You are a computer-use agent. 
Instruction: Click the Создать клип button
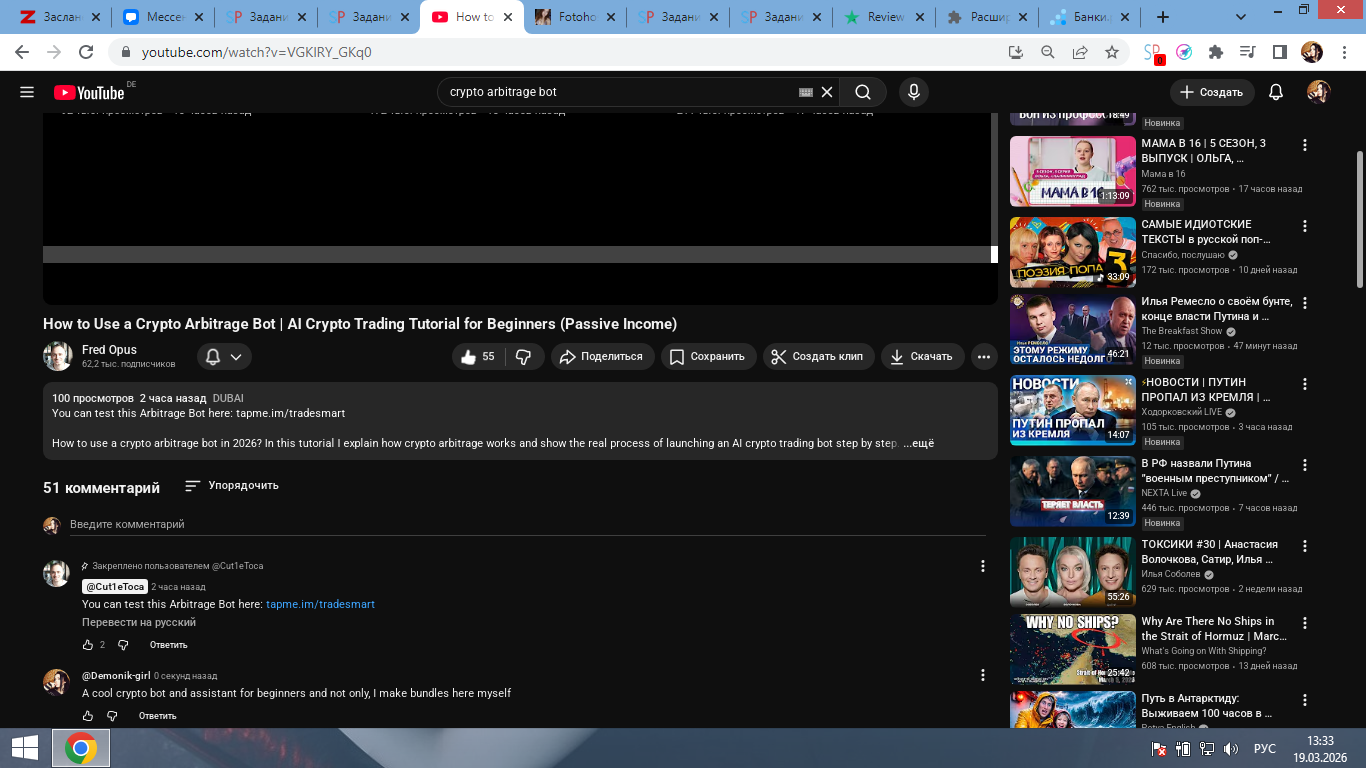(x=819, y=356)
